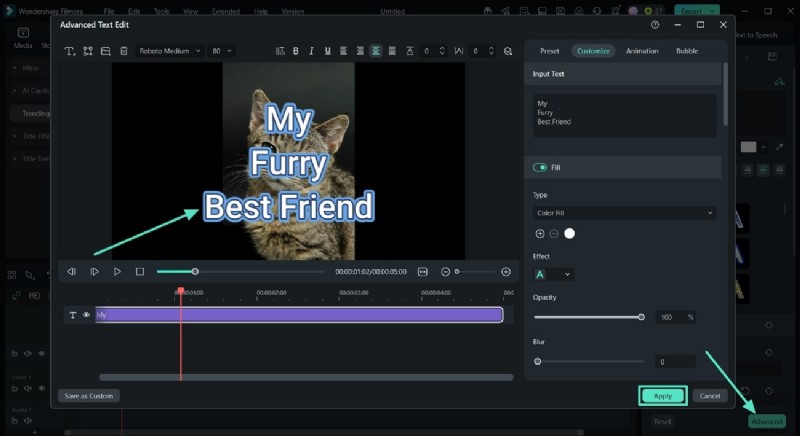The width and height of the screenshot is (800, 436).
Task: Click the delete trash icon in toolbar
Action: click(x=124, y=51)
